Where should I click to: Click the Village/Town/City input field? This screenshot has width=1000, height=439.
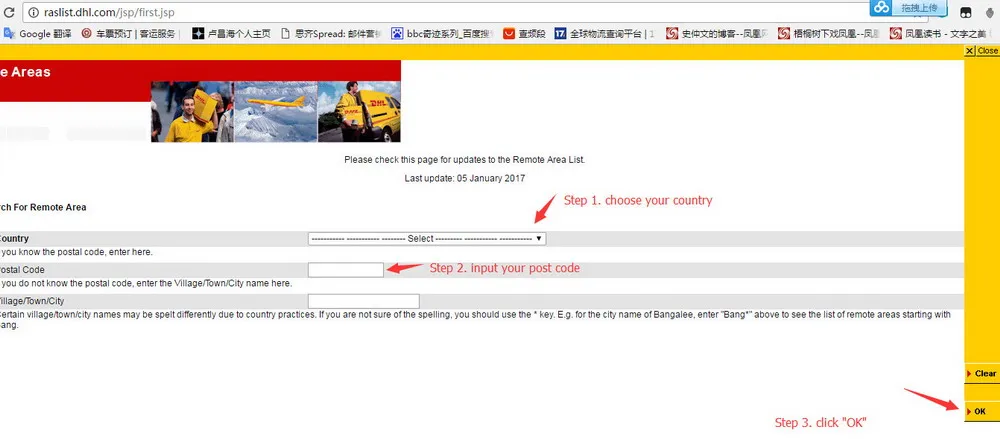364,301
